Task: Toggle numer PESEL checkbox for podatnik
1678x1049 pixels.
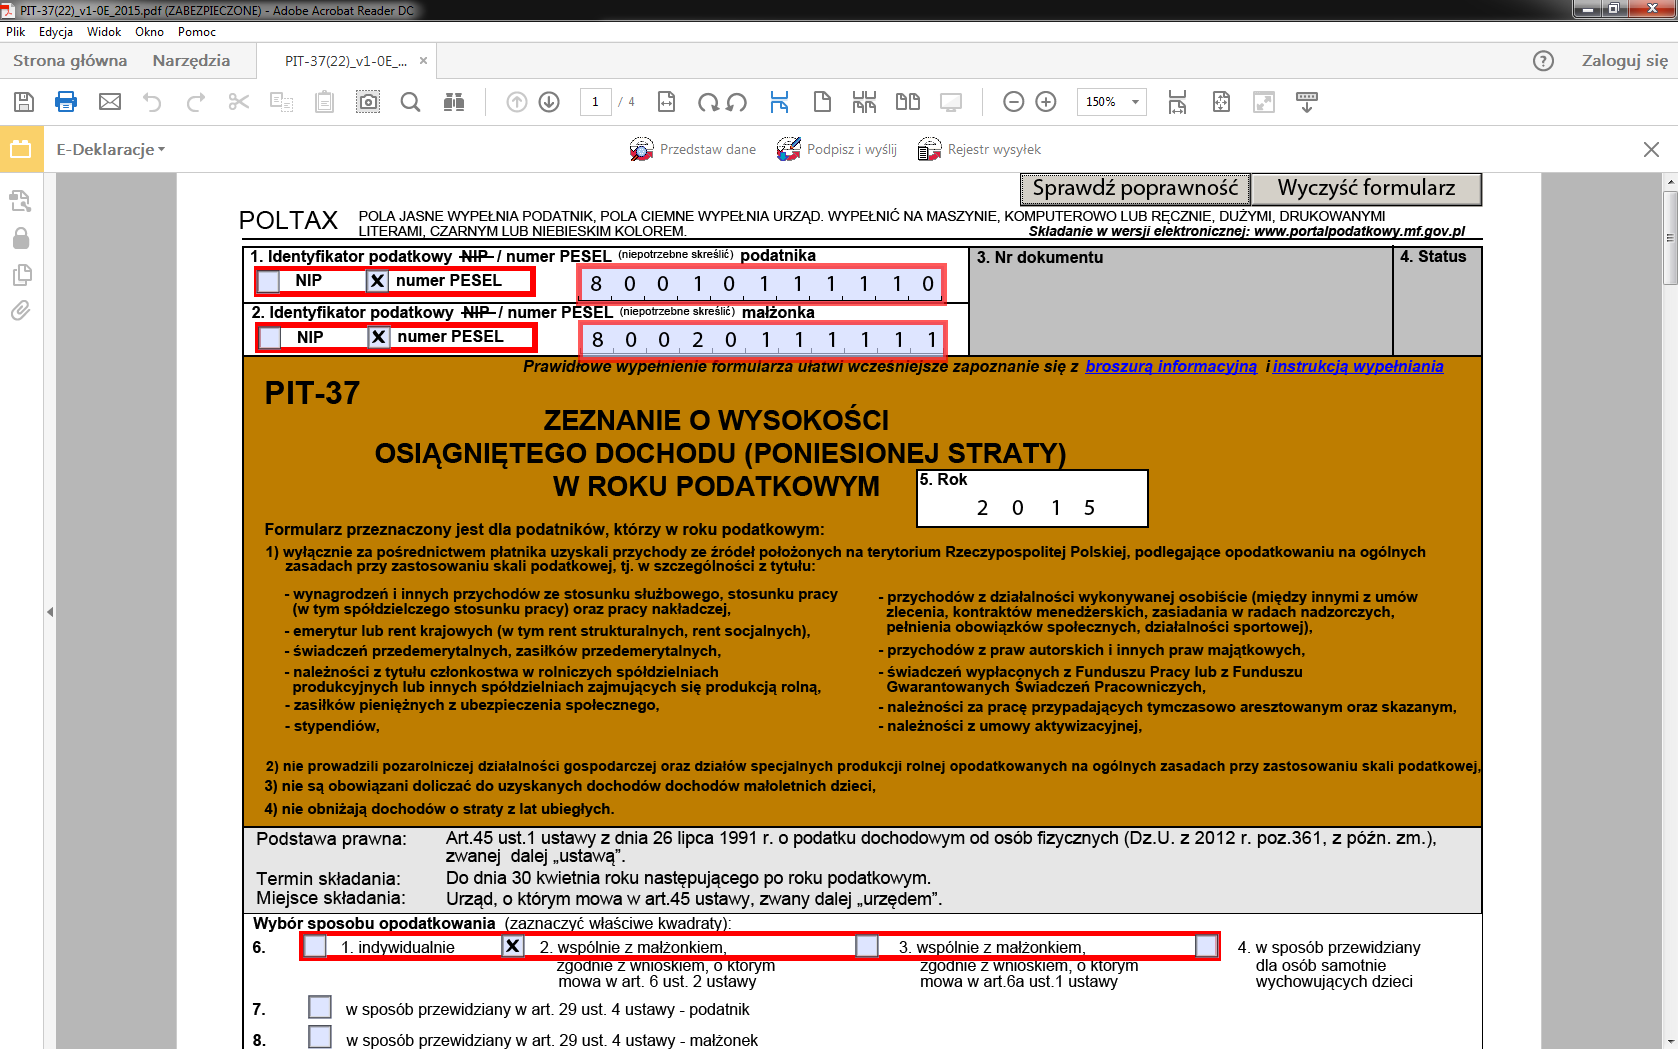Action: click(377, 281)
